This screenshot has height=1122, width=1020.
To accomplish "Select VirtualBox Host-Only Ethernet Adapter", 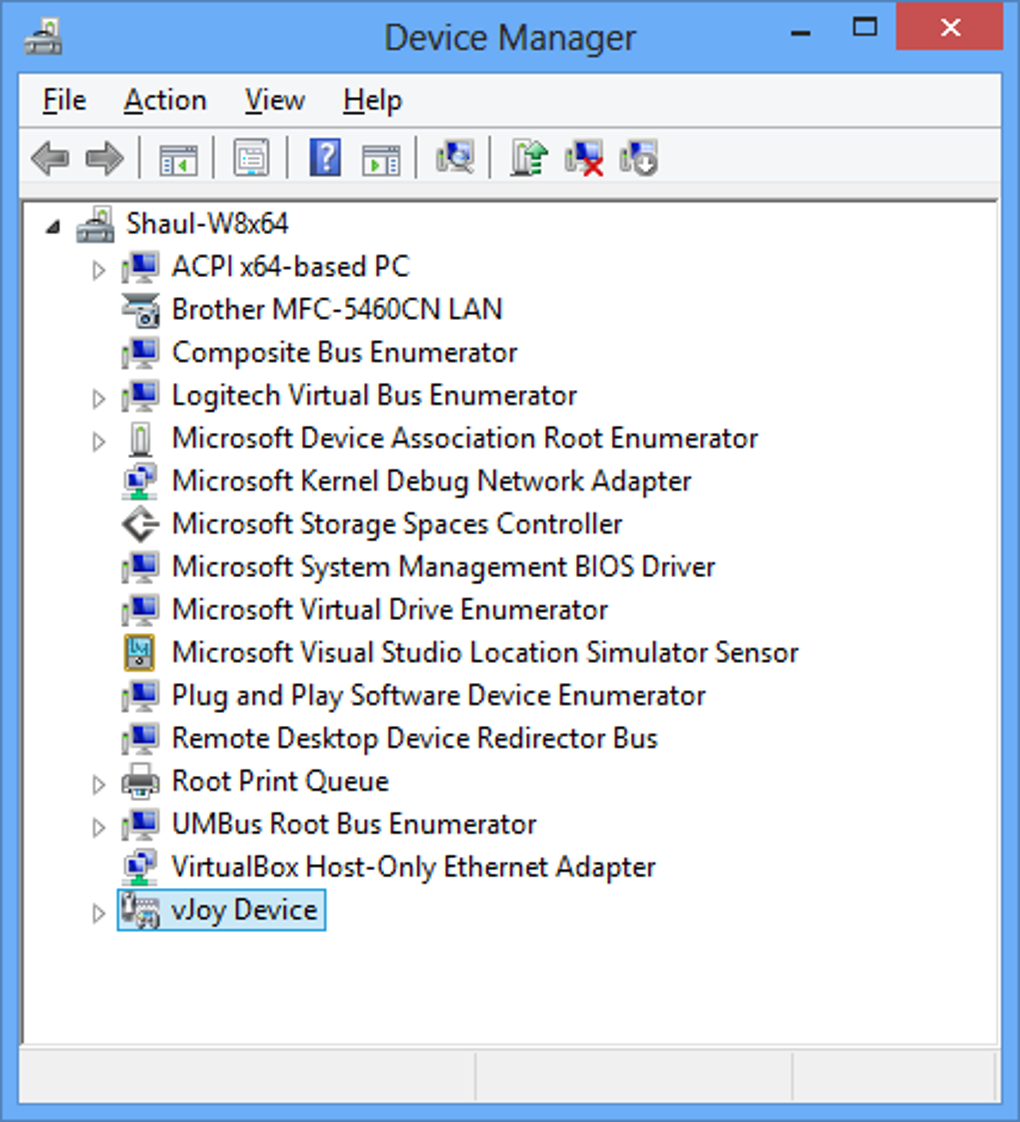I will pyautogui.click(x=413, y=867).
